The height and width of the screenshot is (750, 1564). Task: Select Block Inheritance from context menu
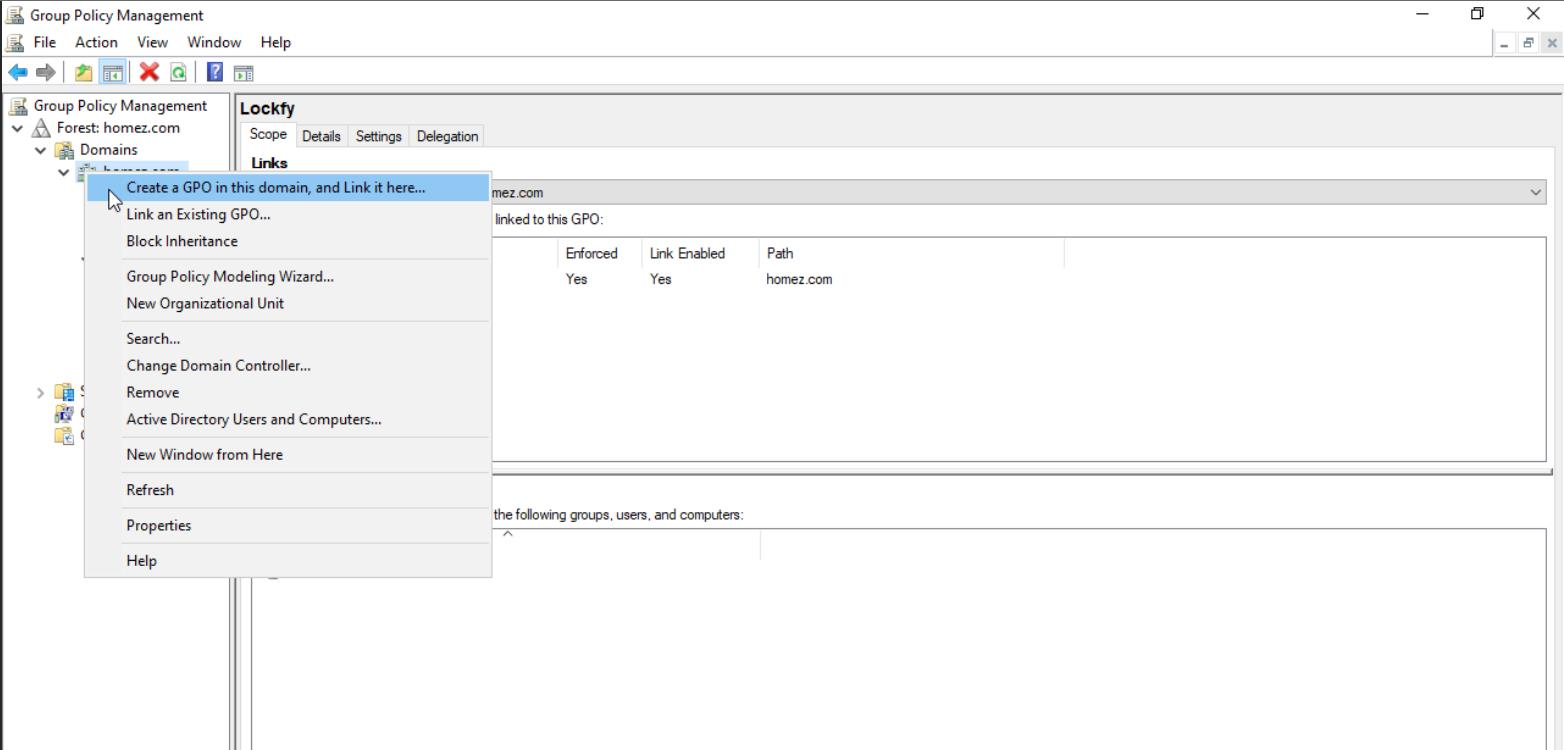click(x=288, y=241)
